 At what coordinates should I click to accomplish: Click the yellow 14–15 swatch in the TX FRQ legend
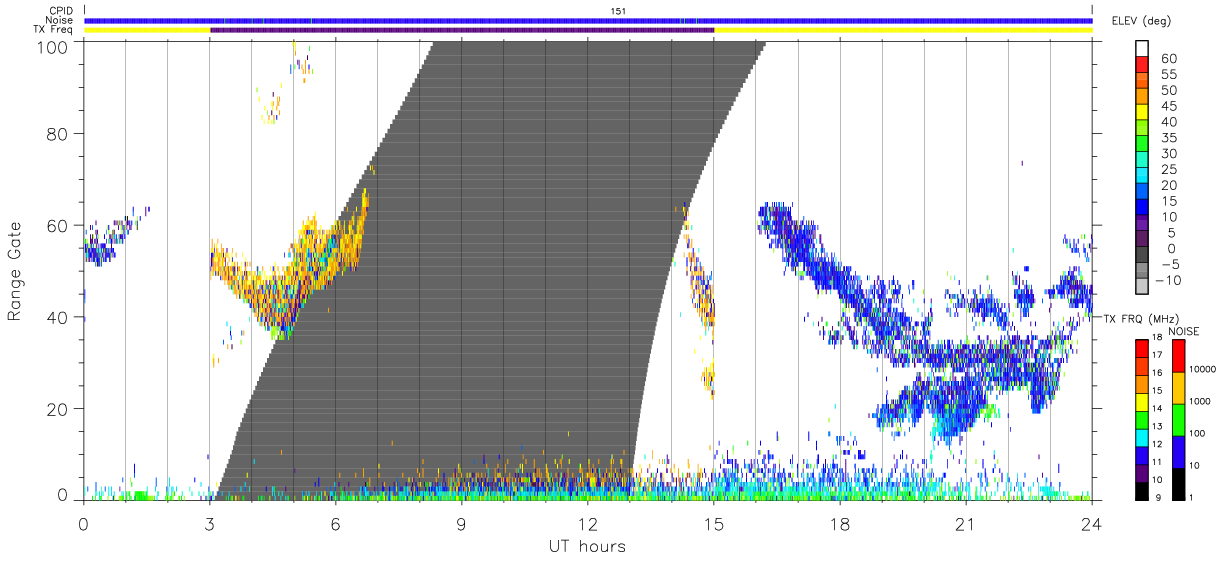pos(1142,400)
